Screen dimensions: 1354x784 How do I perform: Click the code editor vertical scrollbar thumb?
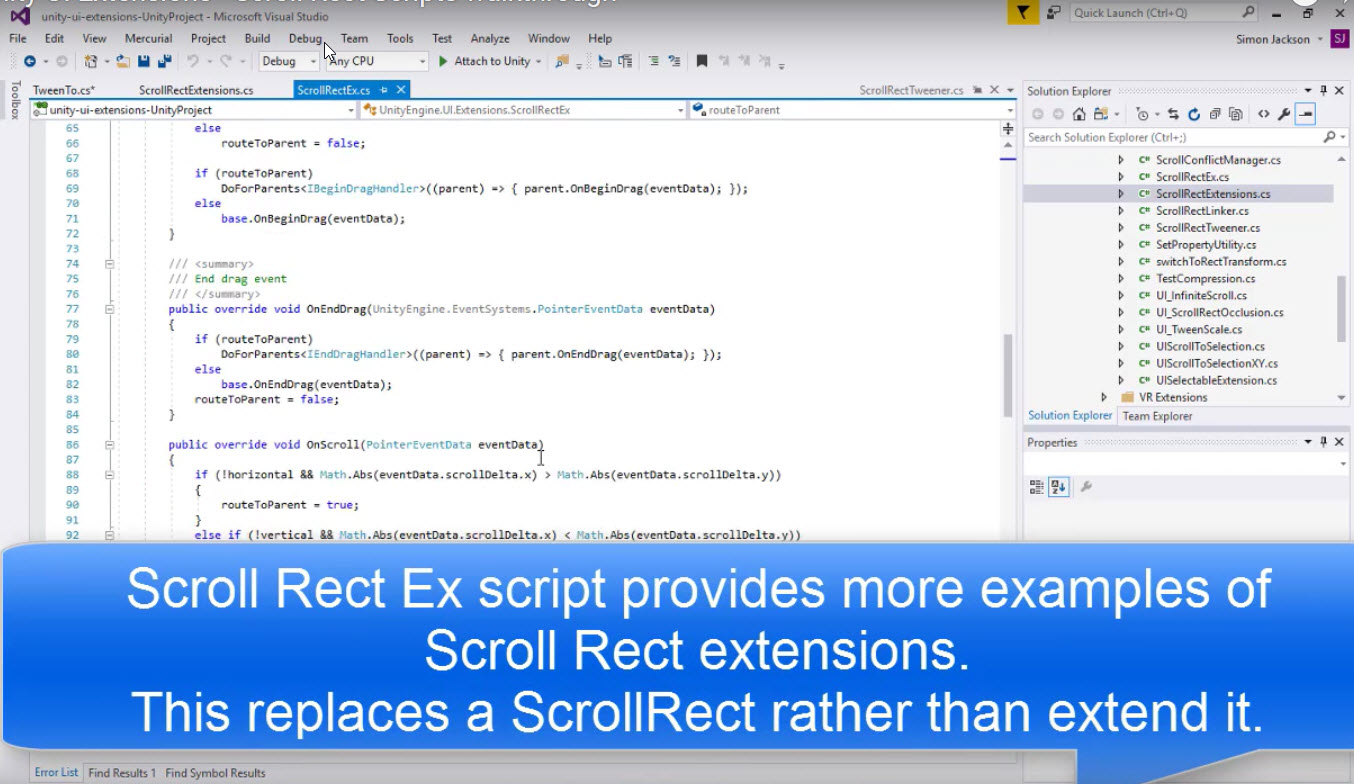coord(1008,373)
